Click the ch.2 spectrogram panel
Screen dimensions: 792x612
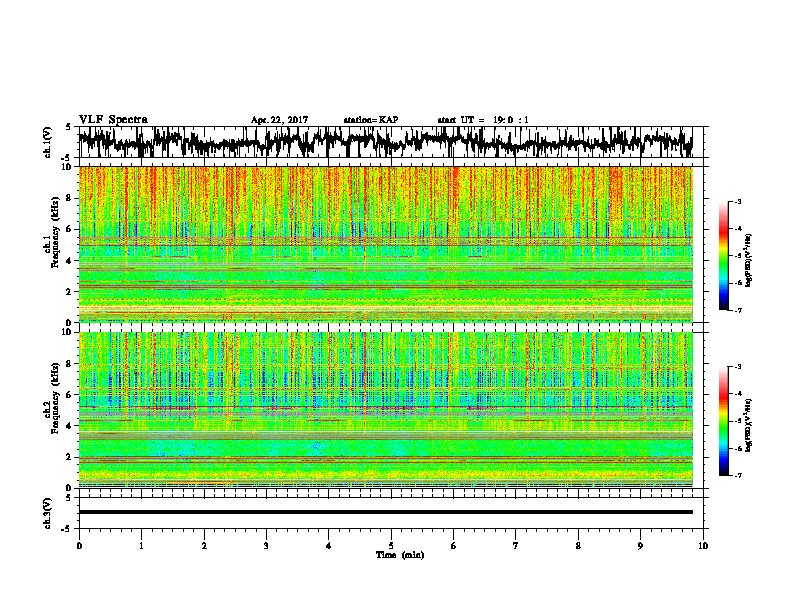385,410
